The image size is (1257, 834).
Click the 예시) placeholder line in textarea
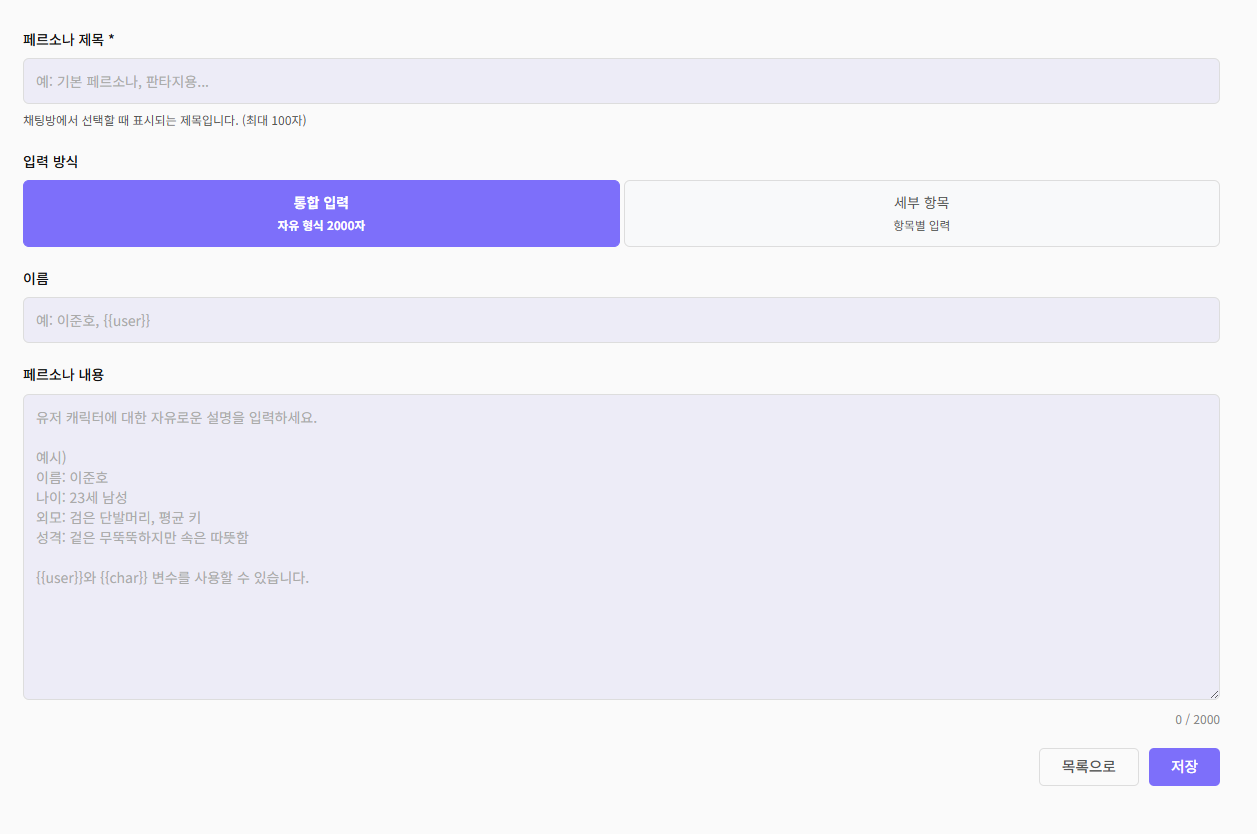click(x=51, y=458)
